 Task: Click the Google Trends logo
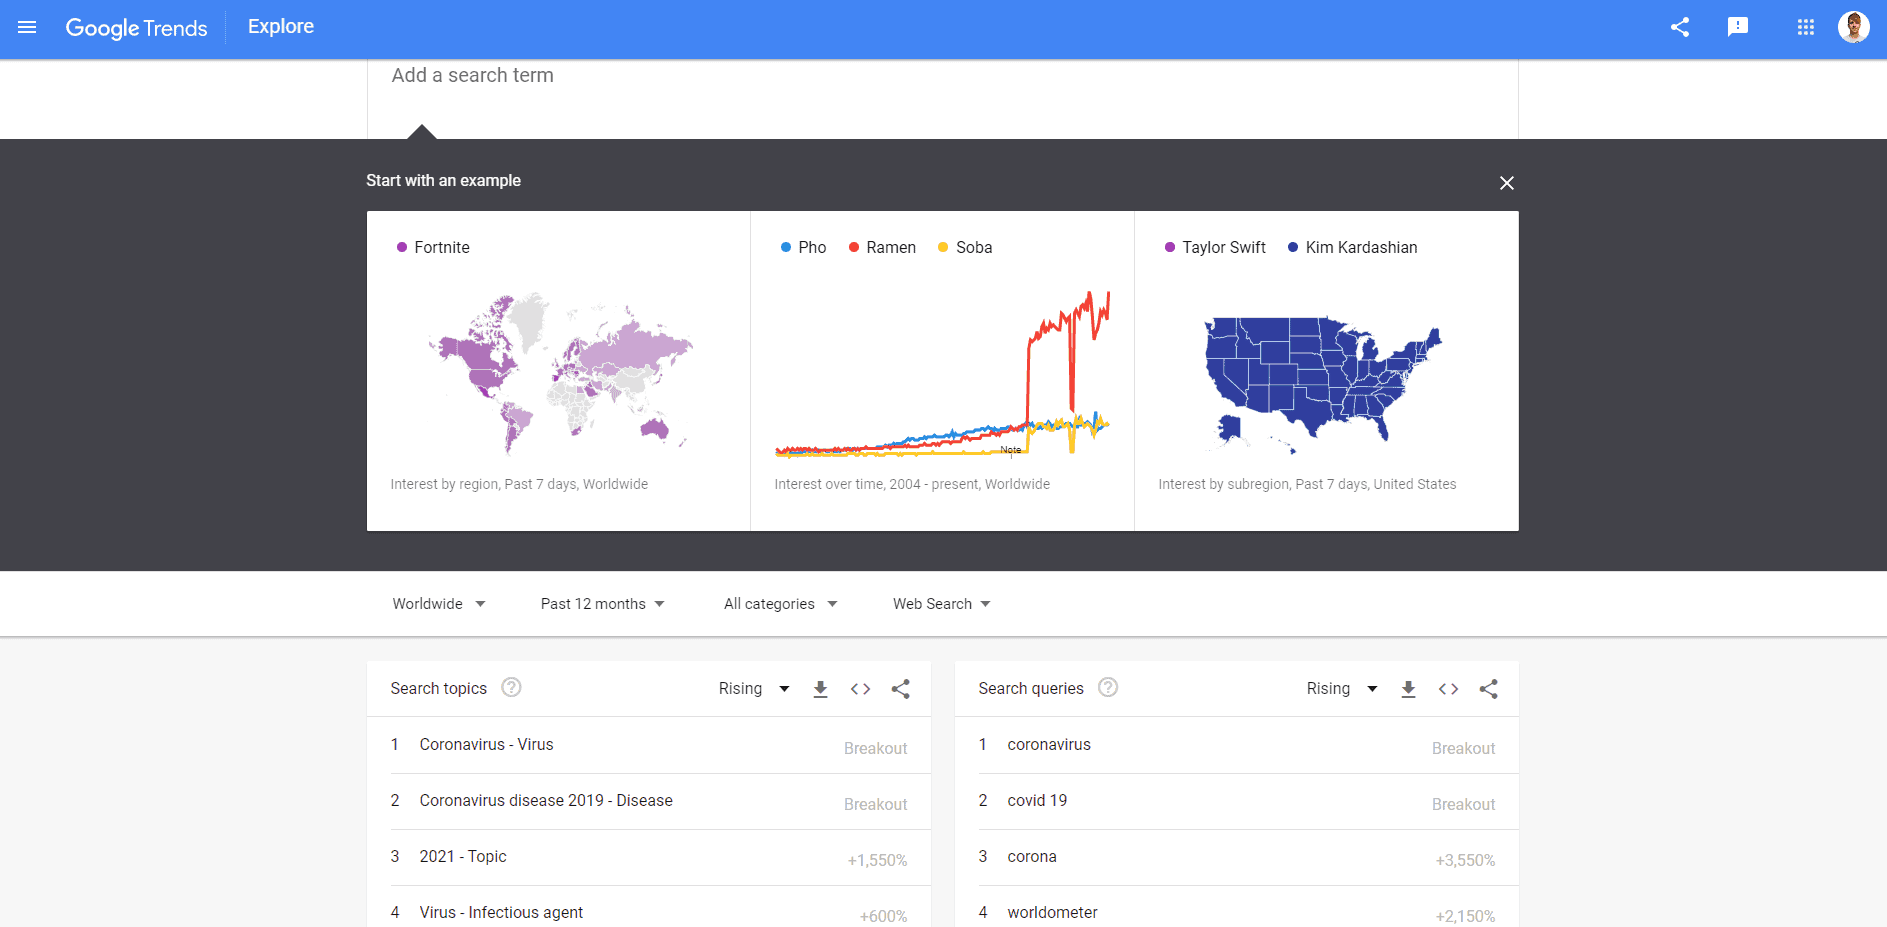pos(136,28)
